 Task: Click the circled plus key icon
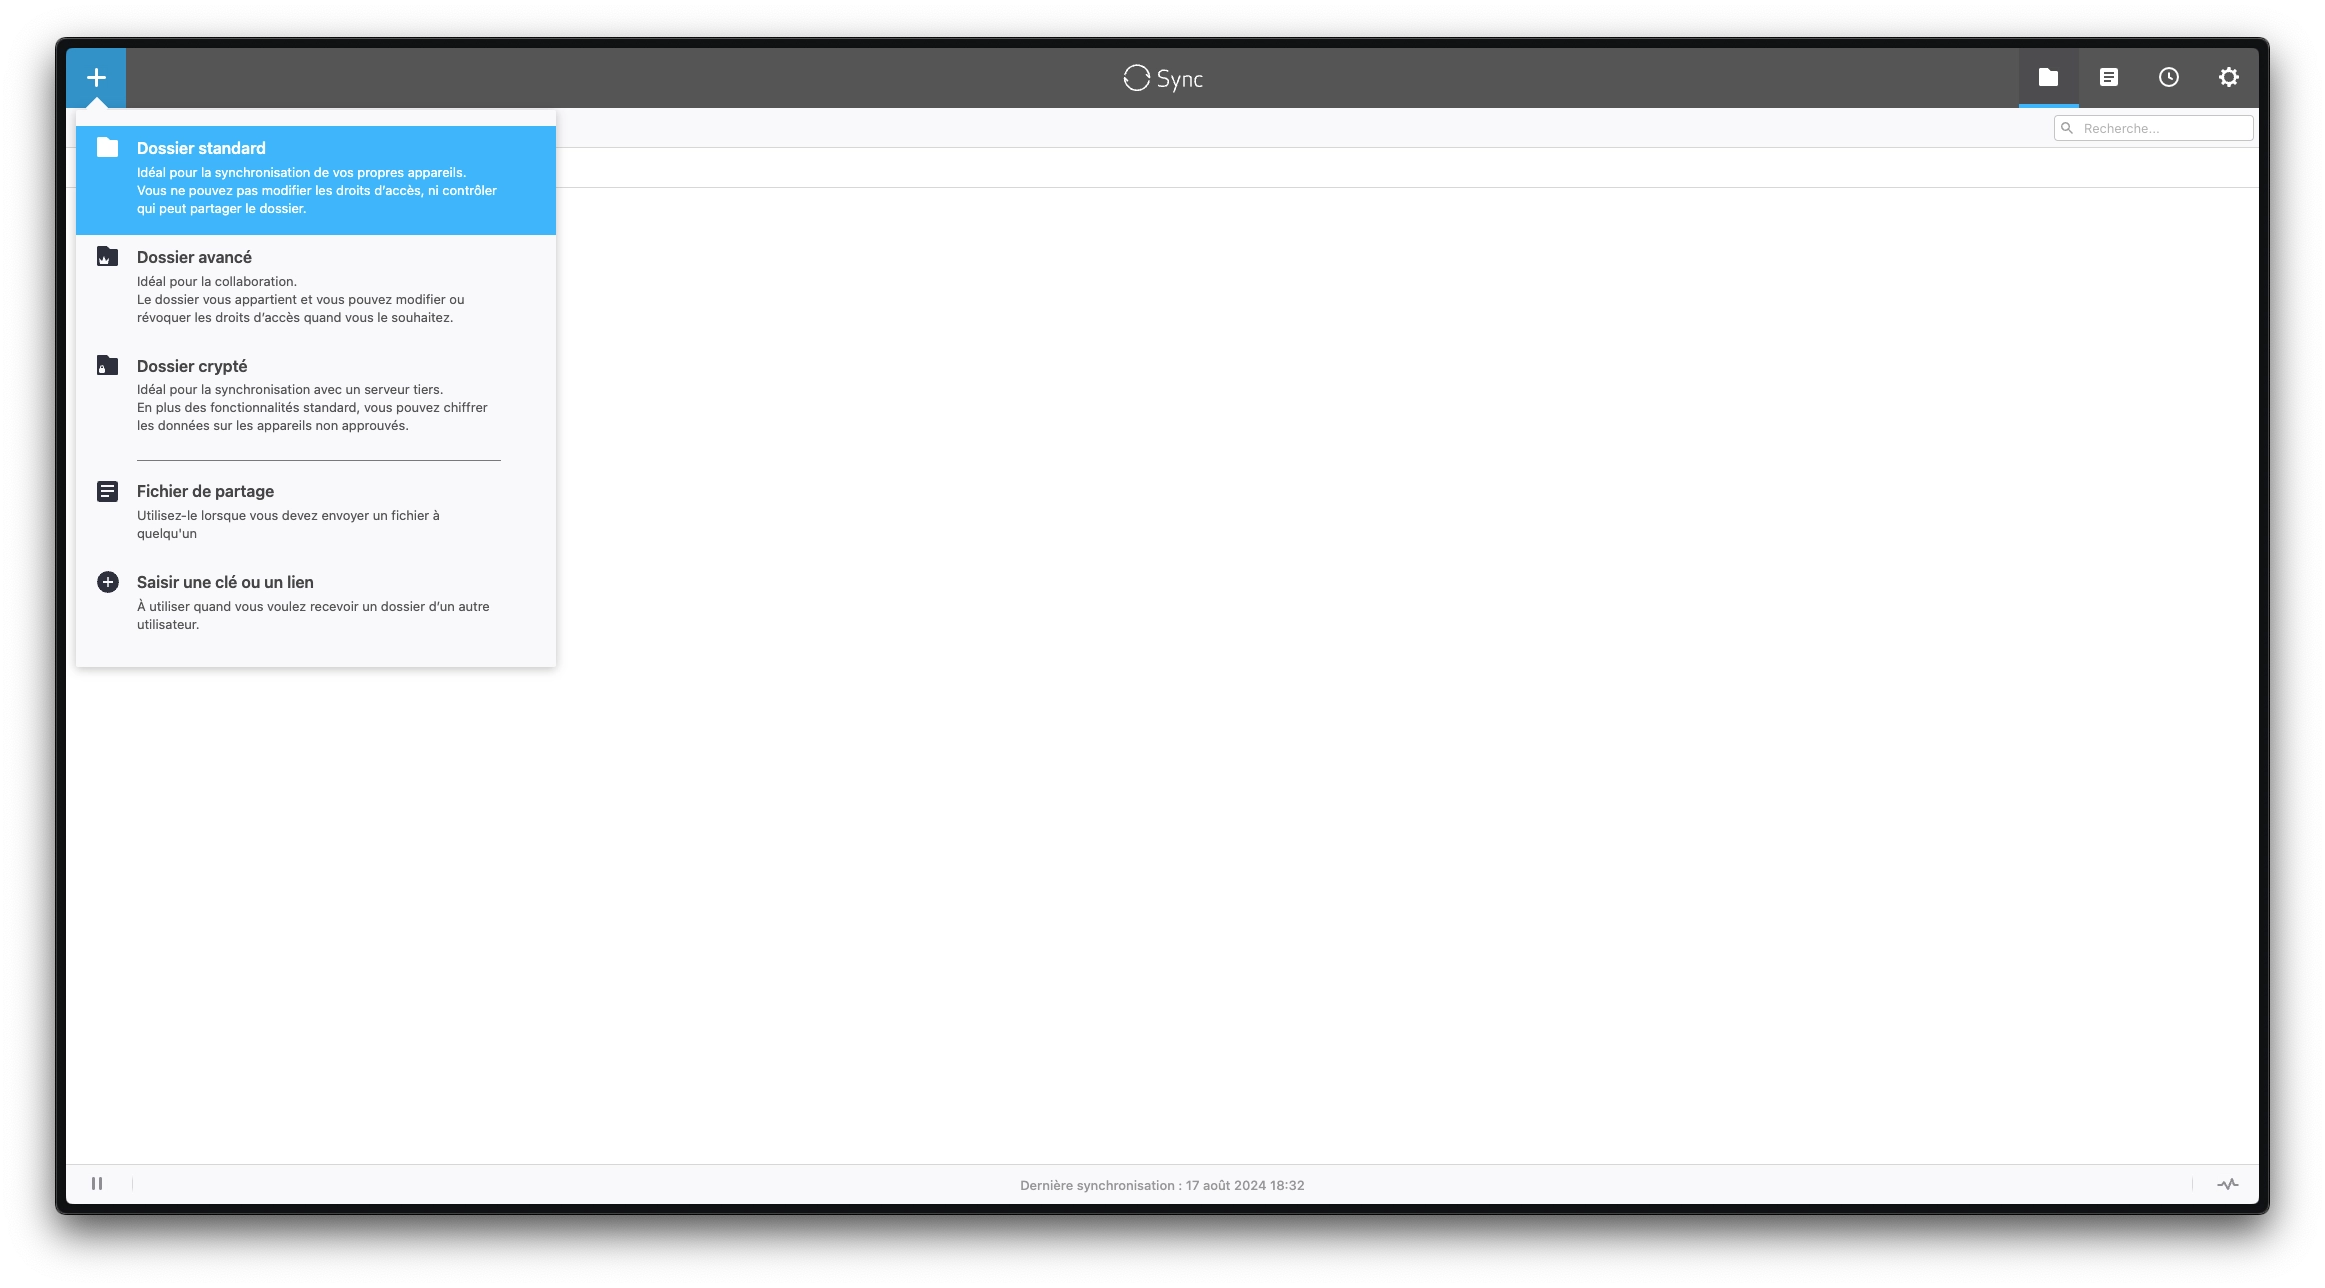(107, 582)
